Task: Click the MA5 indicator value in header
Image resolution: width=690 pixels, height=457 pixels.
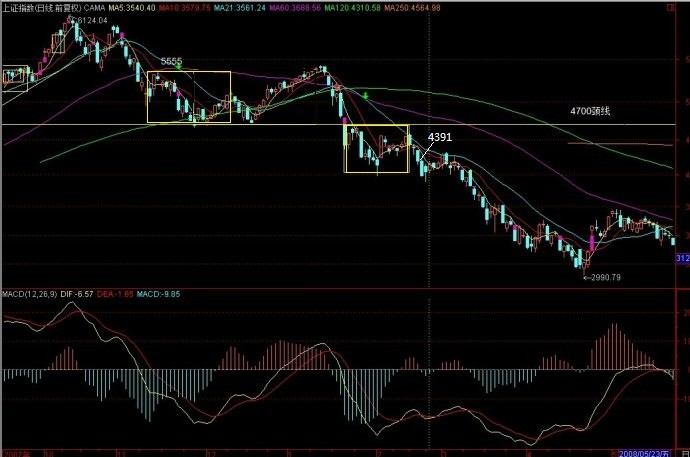Action: pos(131,7)
